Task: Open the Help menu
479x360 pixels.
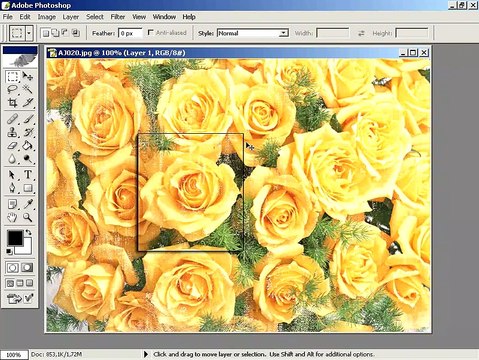Action: coord(189,17)
